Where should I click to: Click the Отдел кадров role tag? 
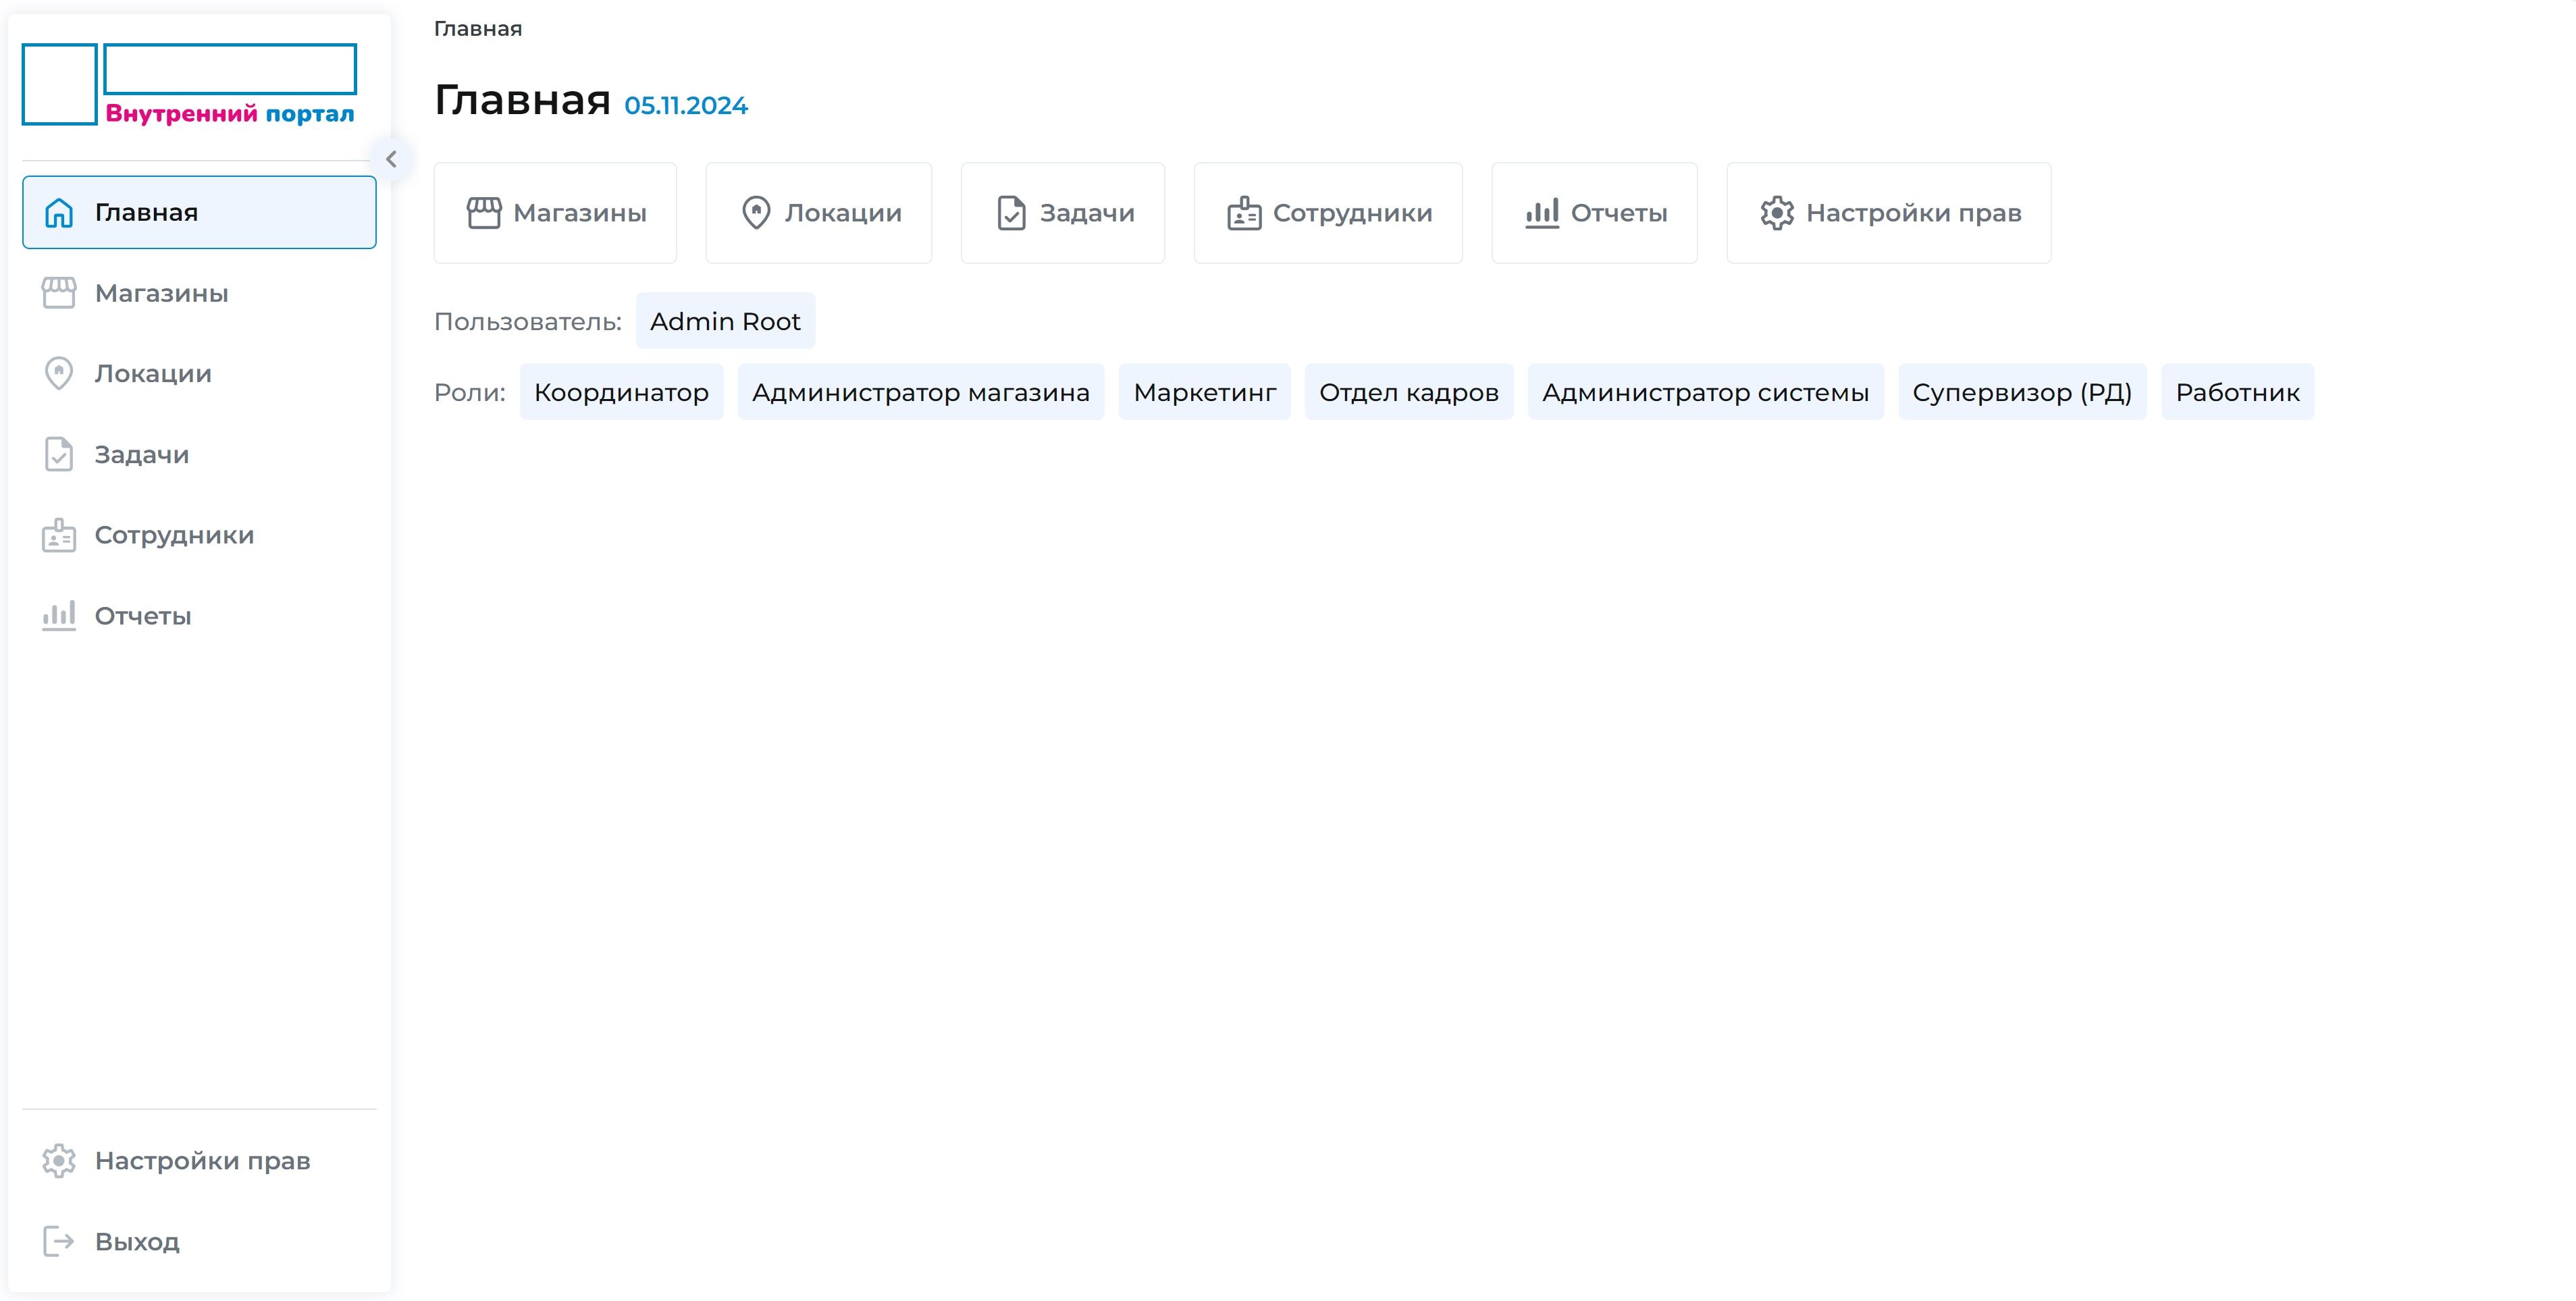1409,392
